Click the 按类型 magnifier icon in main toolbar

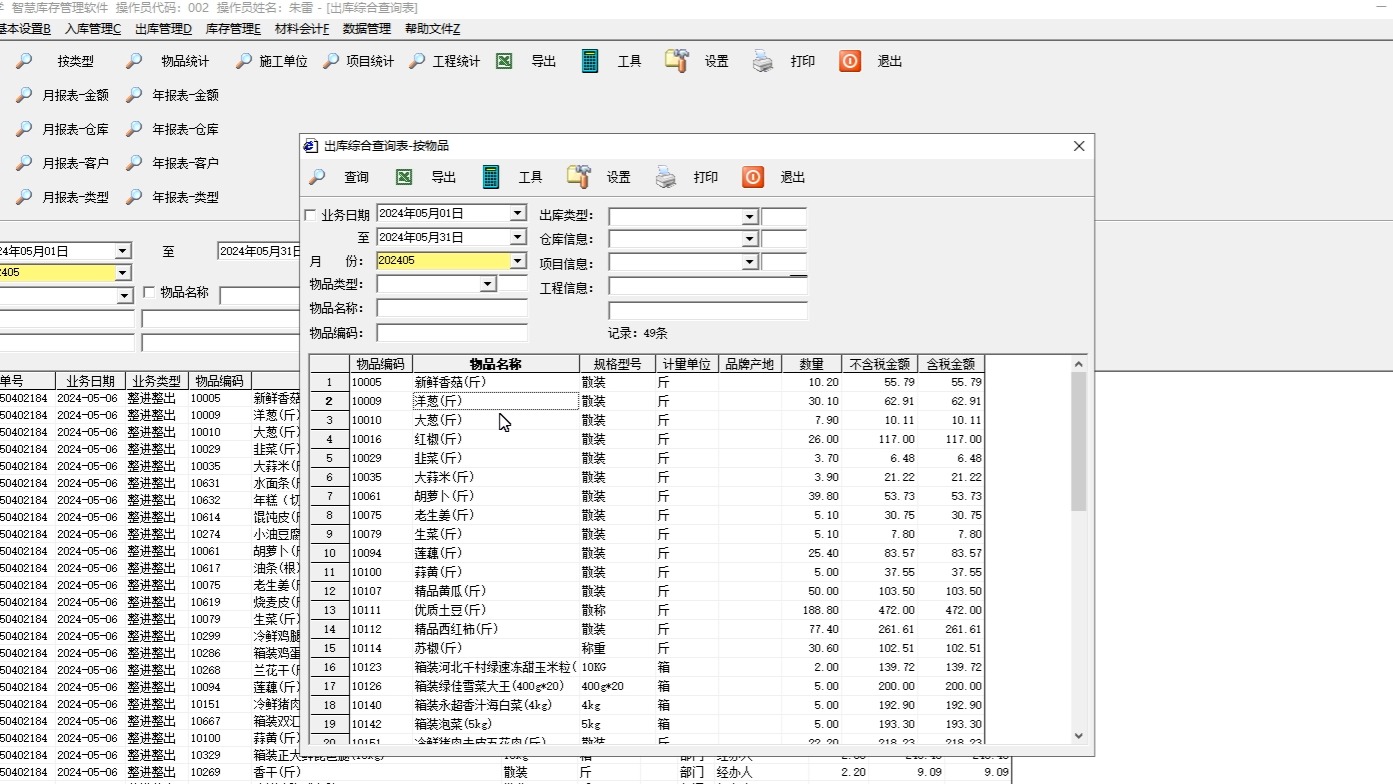click(24, 61)
